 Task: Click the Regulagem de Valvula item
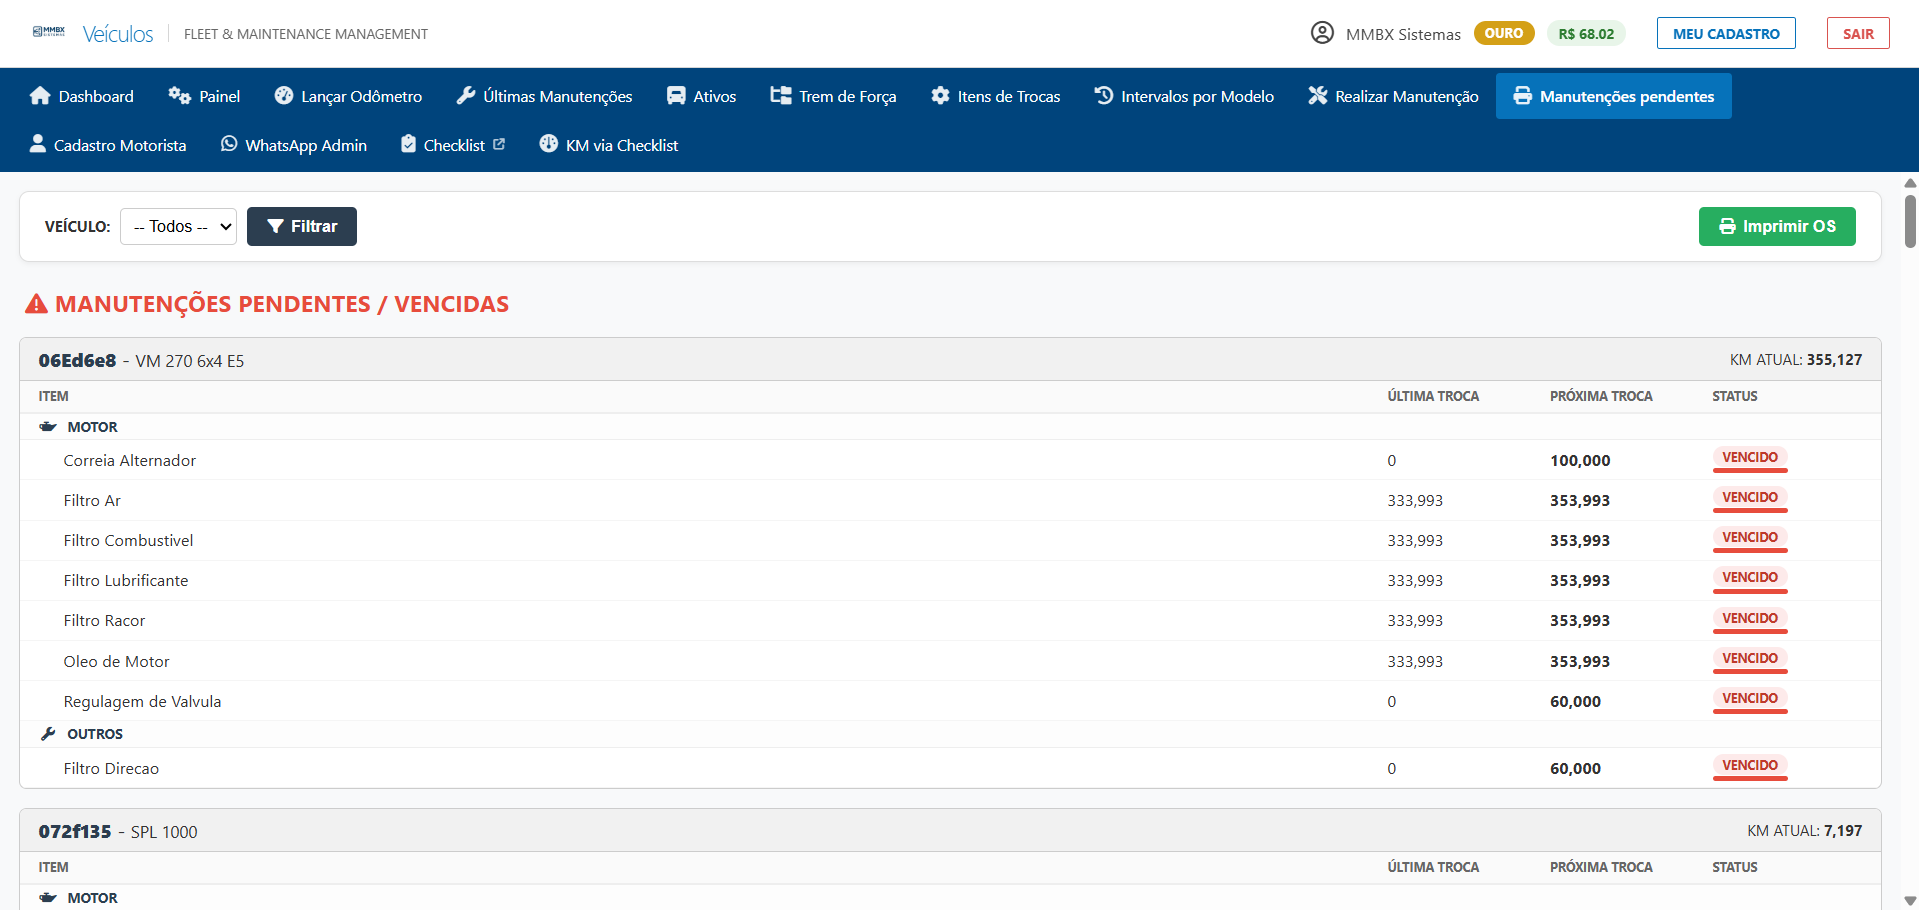pyautogui.click(x=142, y=701)
